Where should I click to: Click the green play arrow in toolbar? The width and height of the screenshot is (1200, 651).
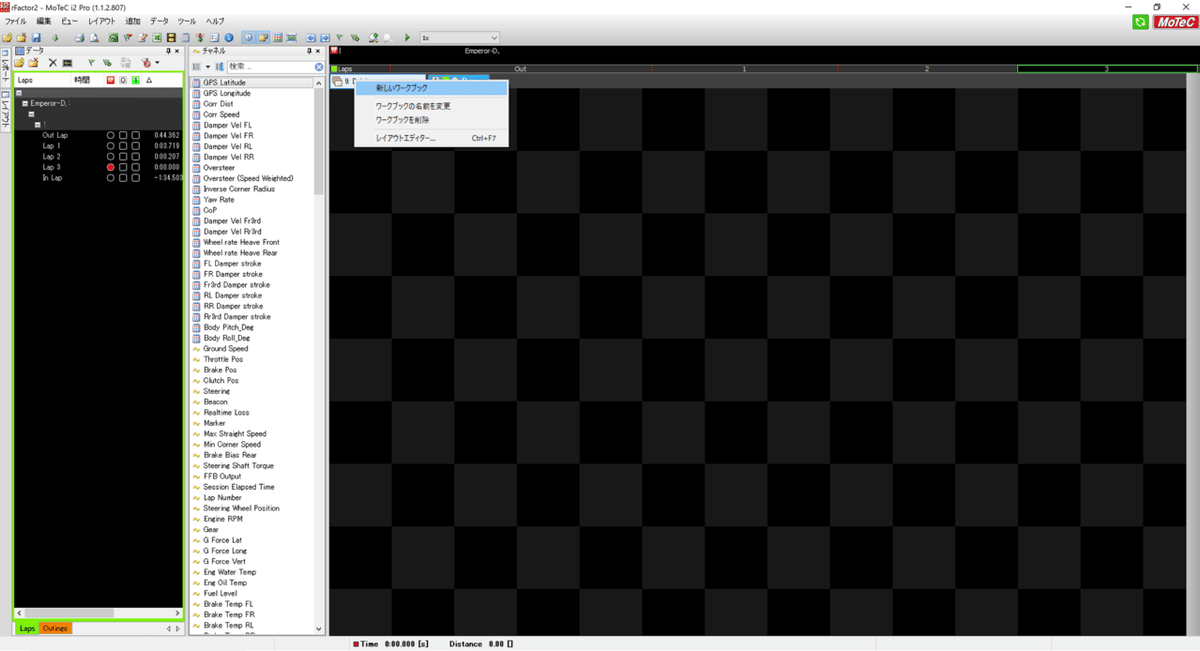(x=407, y=38)
